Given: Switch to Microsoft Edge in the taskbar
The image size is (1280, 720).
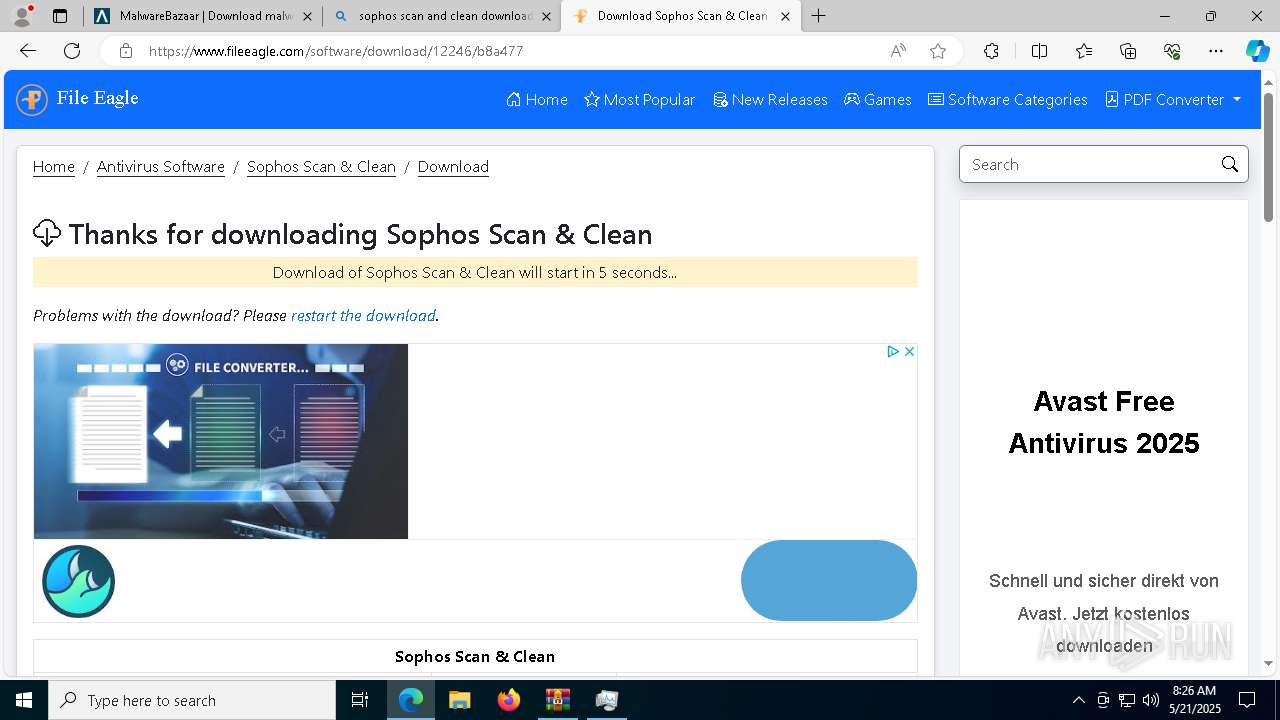Looking at the screenshot, I should click(411, 700).
